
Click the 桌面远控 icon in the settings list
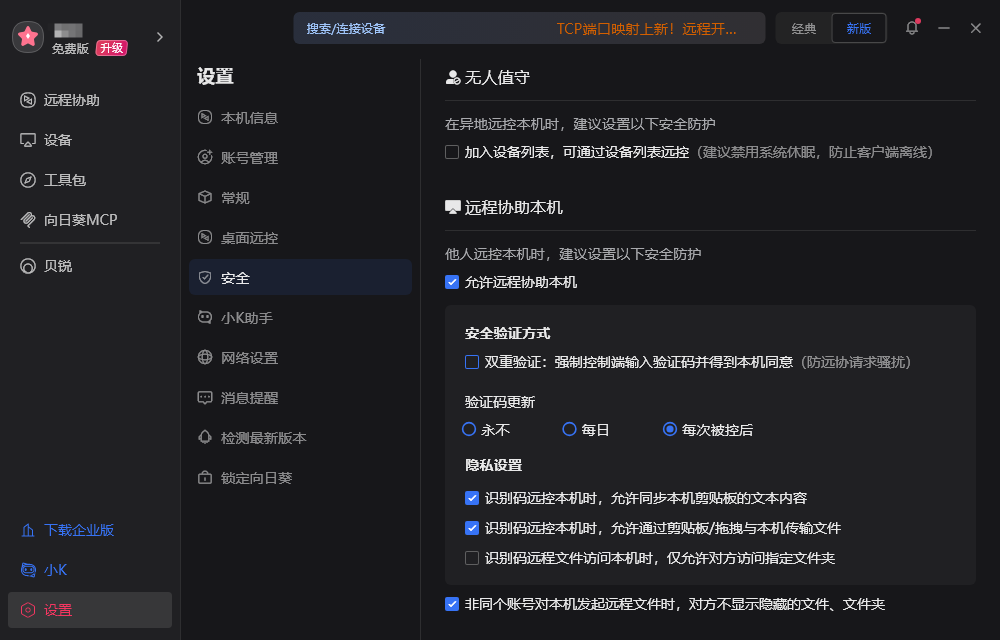click(205, 237)
